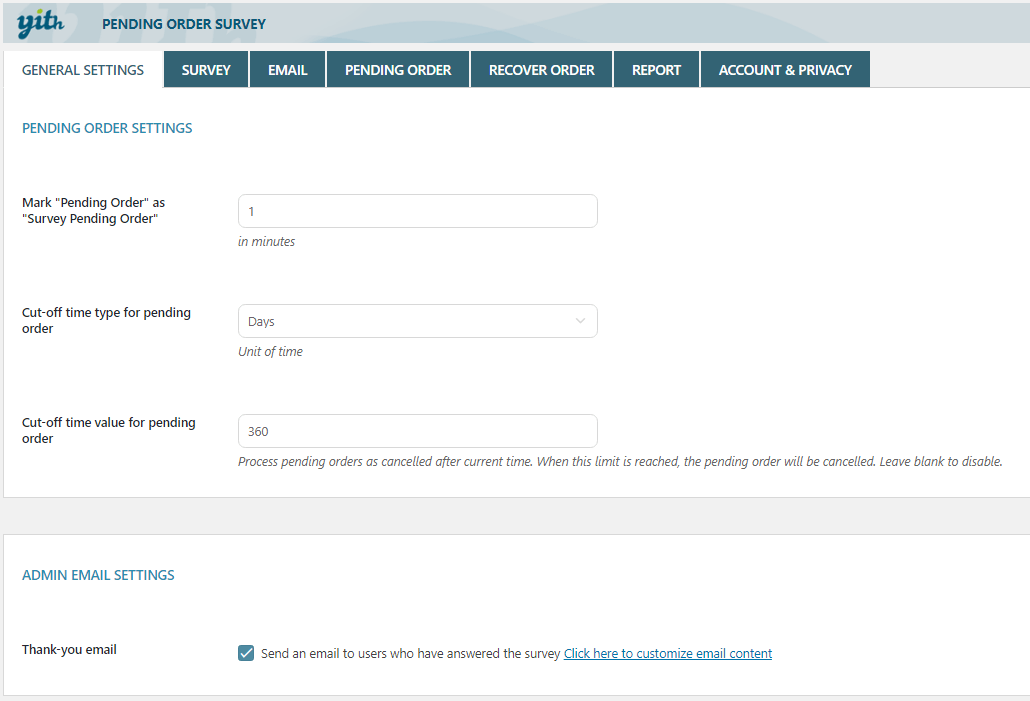Click the 'Cut-off time value for pending order' label
Image resolution: width=1030 pixels, height=701 pixels.
[x=108, y=430]
